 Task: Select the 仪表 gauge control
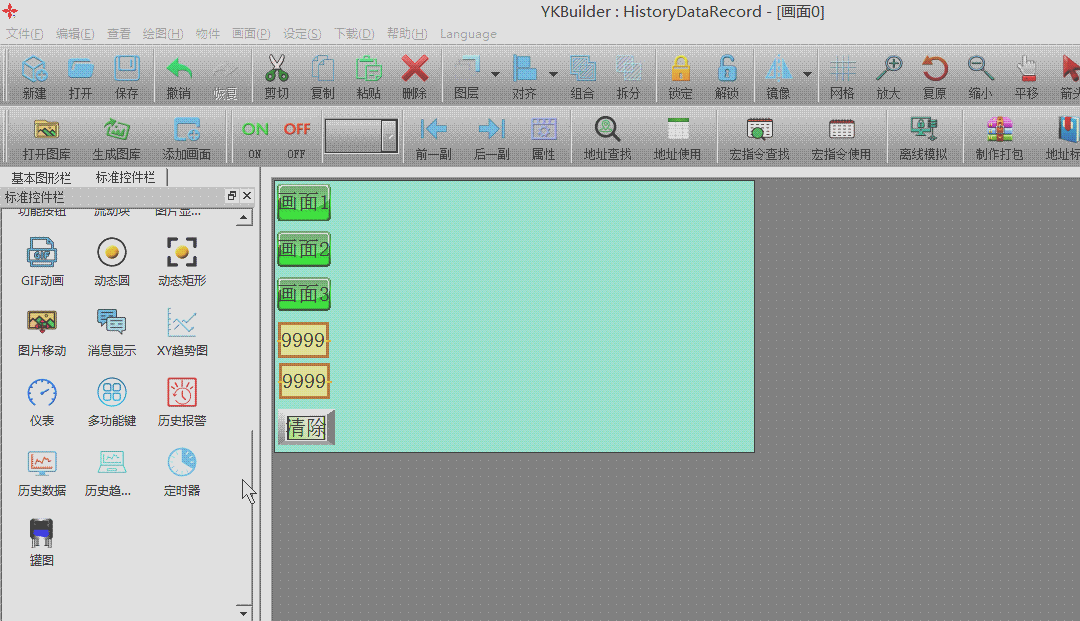pos(42,392)
